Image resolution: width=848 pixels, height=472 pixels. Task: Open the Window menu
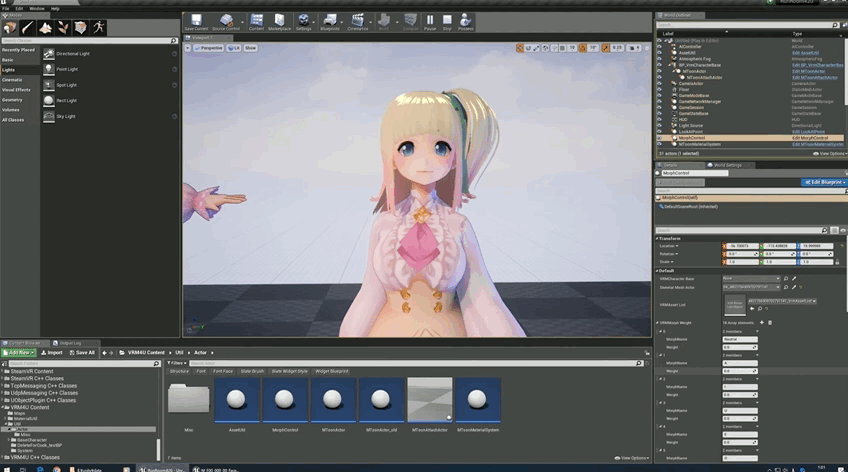click(x=37, y=8)
